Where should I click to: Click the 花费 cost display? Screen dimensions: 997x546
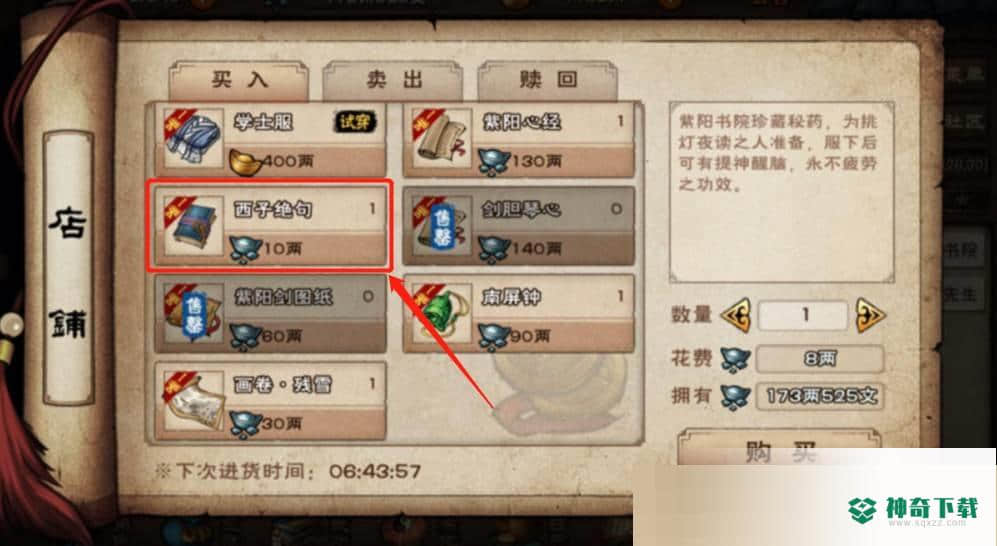pyautogui.click(x=820, y=359)
